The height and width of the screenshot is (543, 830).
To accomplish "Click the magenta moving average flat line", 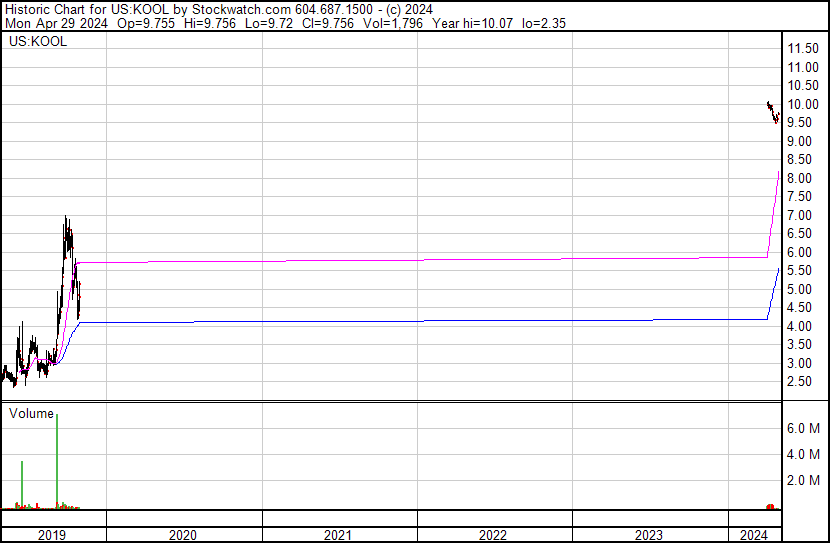I will [x=400, y=260].
